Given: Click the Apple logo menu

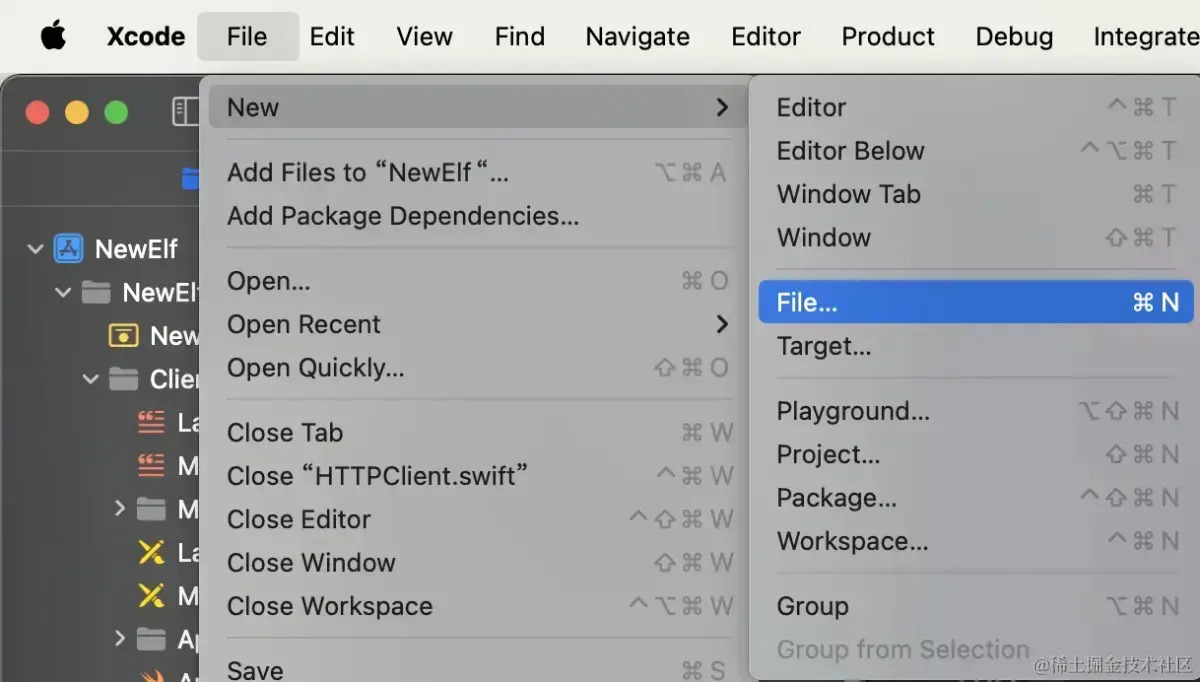Looking at the screenshot, I should tap(53, 37).
